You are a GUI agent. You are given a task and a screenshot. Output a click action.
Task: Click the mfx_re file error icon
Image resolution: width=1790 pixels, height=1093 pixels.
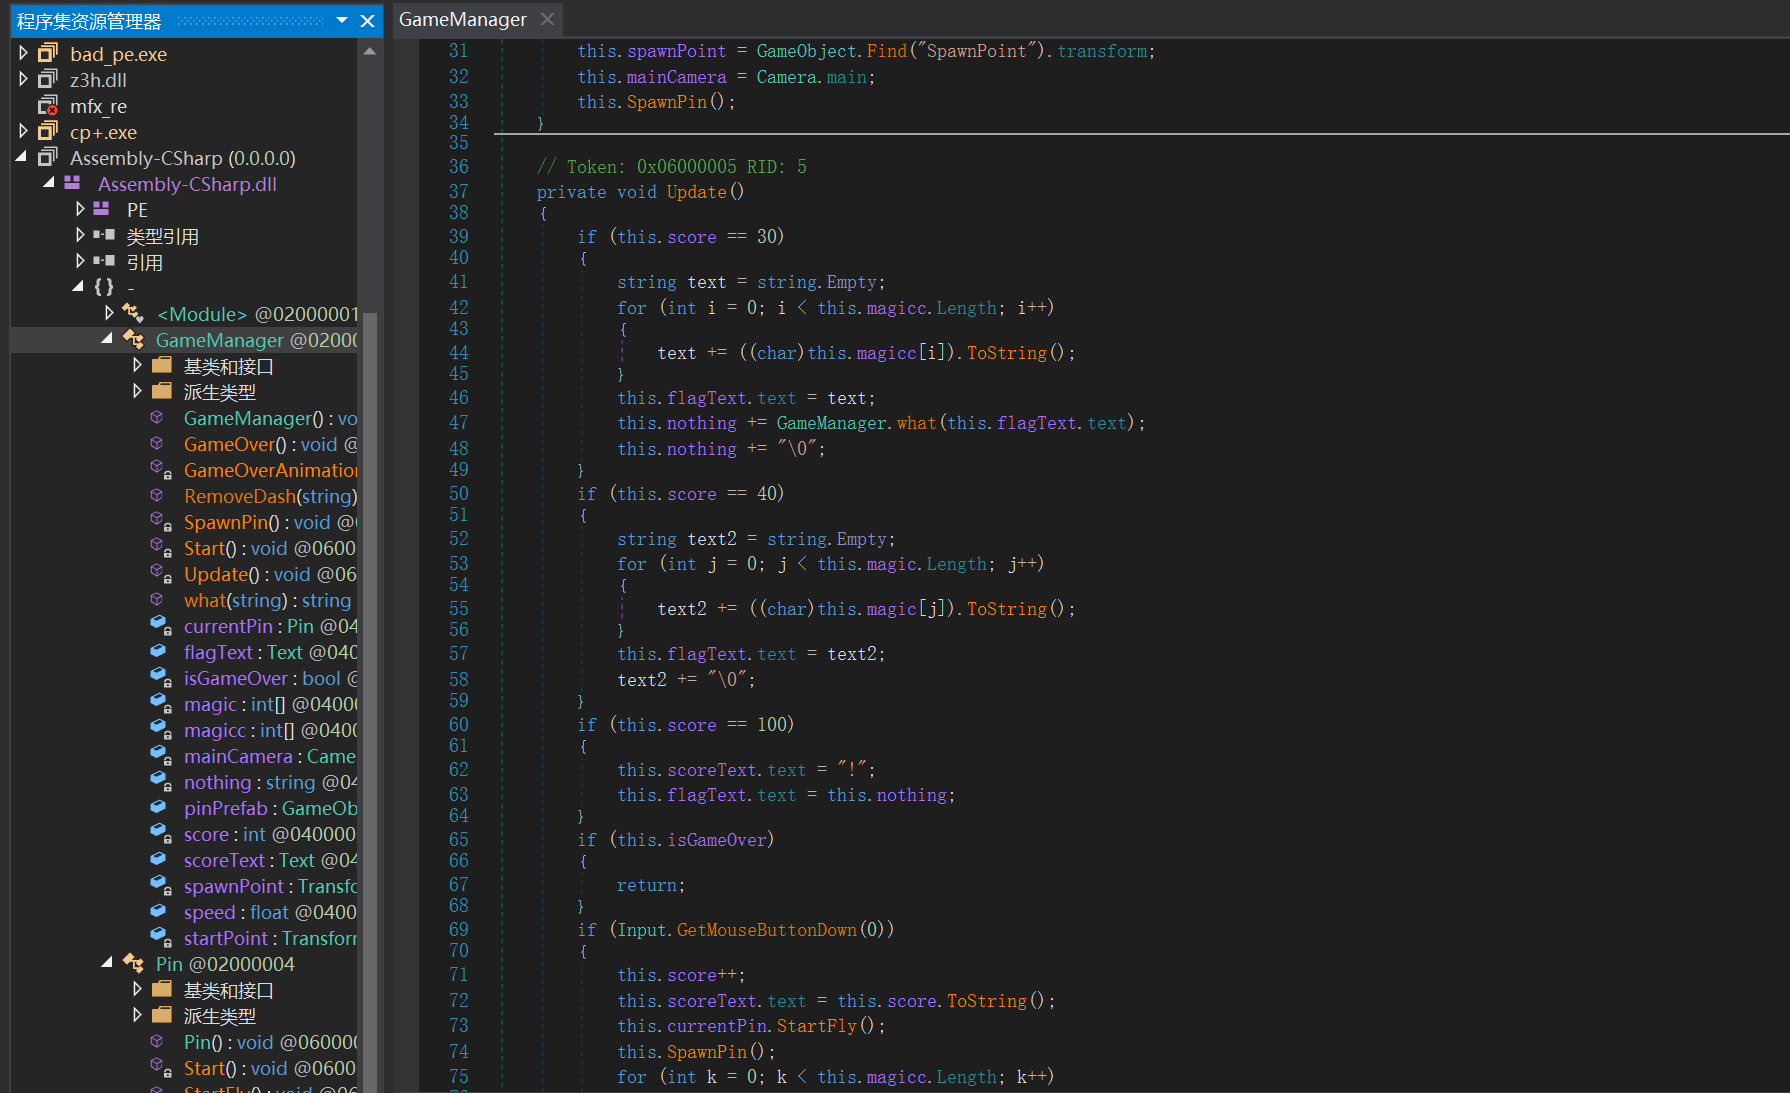(x=48, y=105)
